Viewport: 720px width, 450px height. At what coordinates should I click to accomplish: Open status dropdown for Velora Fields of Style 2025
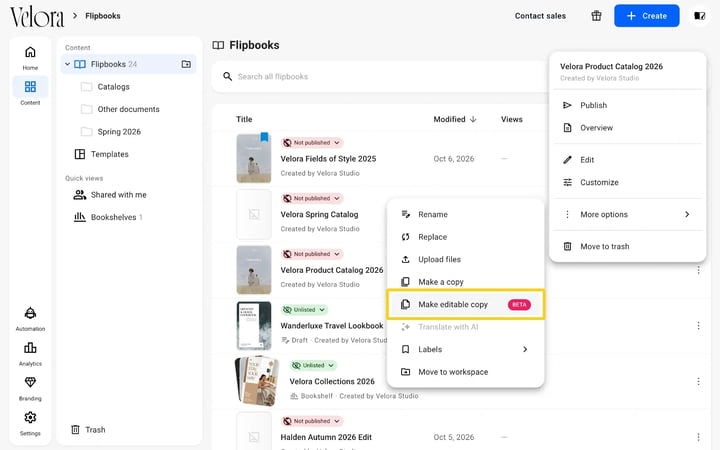(x=312, y=143)
